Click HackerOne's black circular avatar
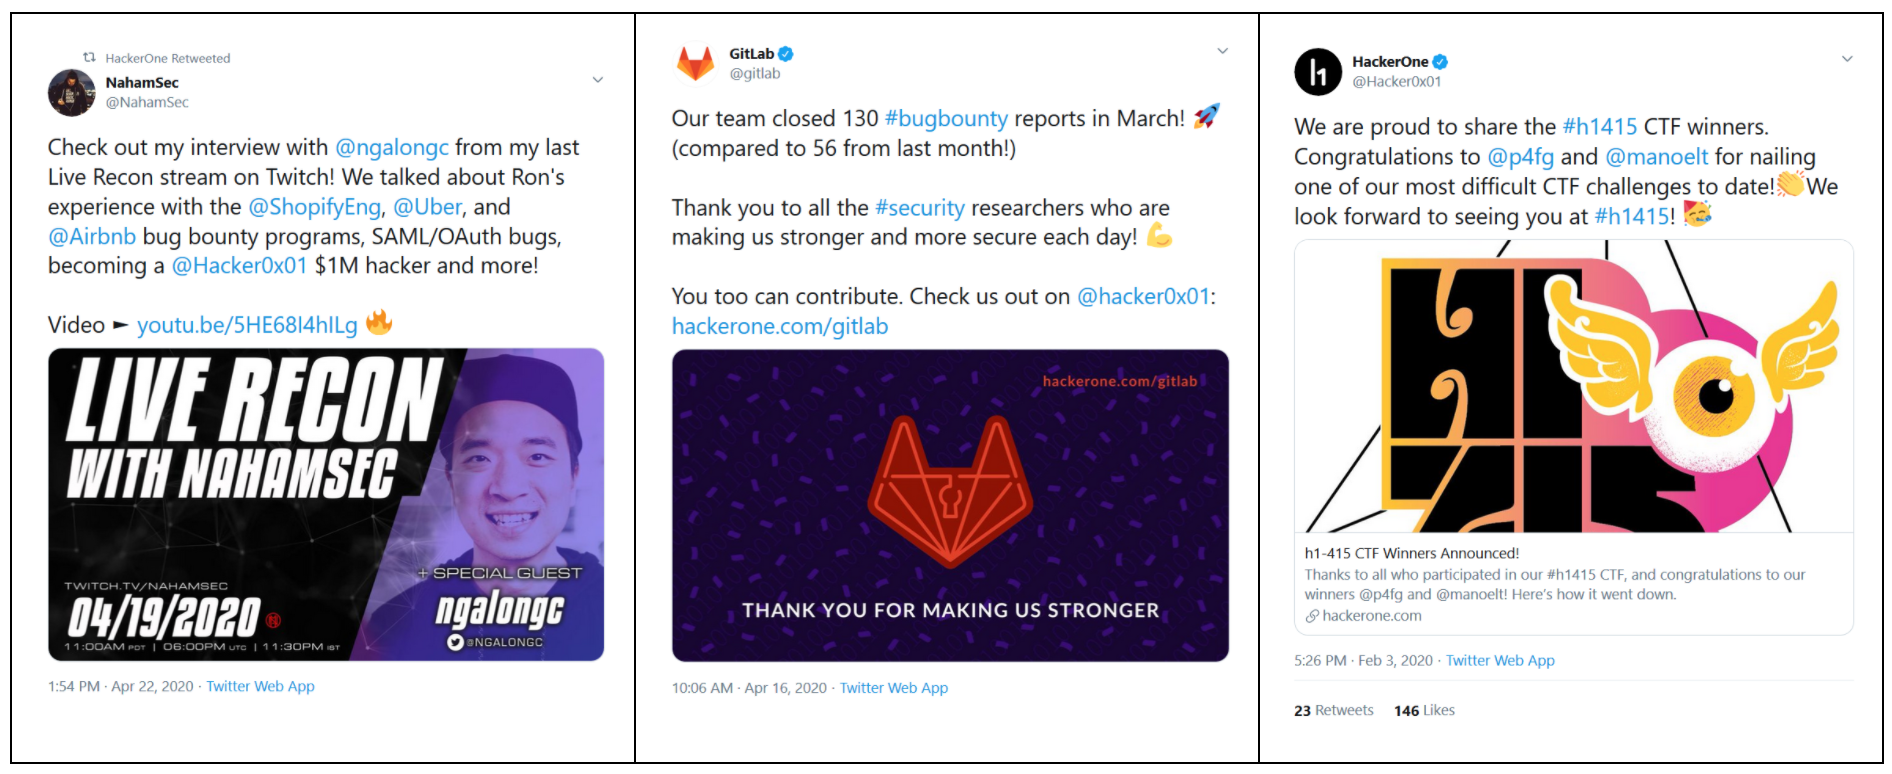 [x=1318, y=72]
